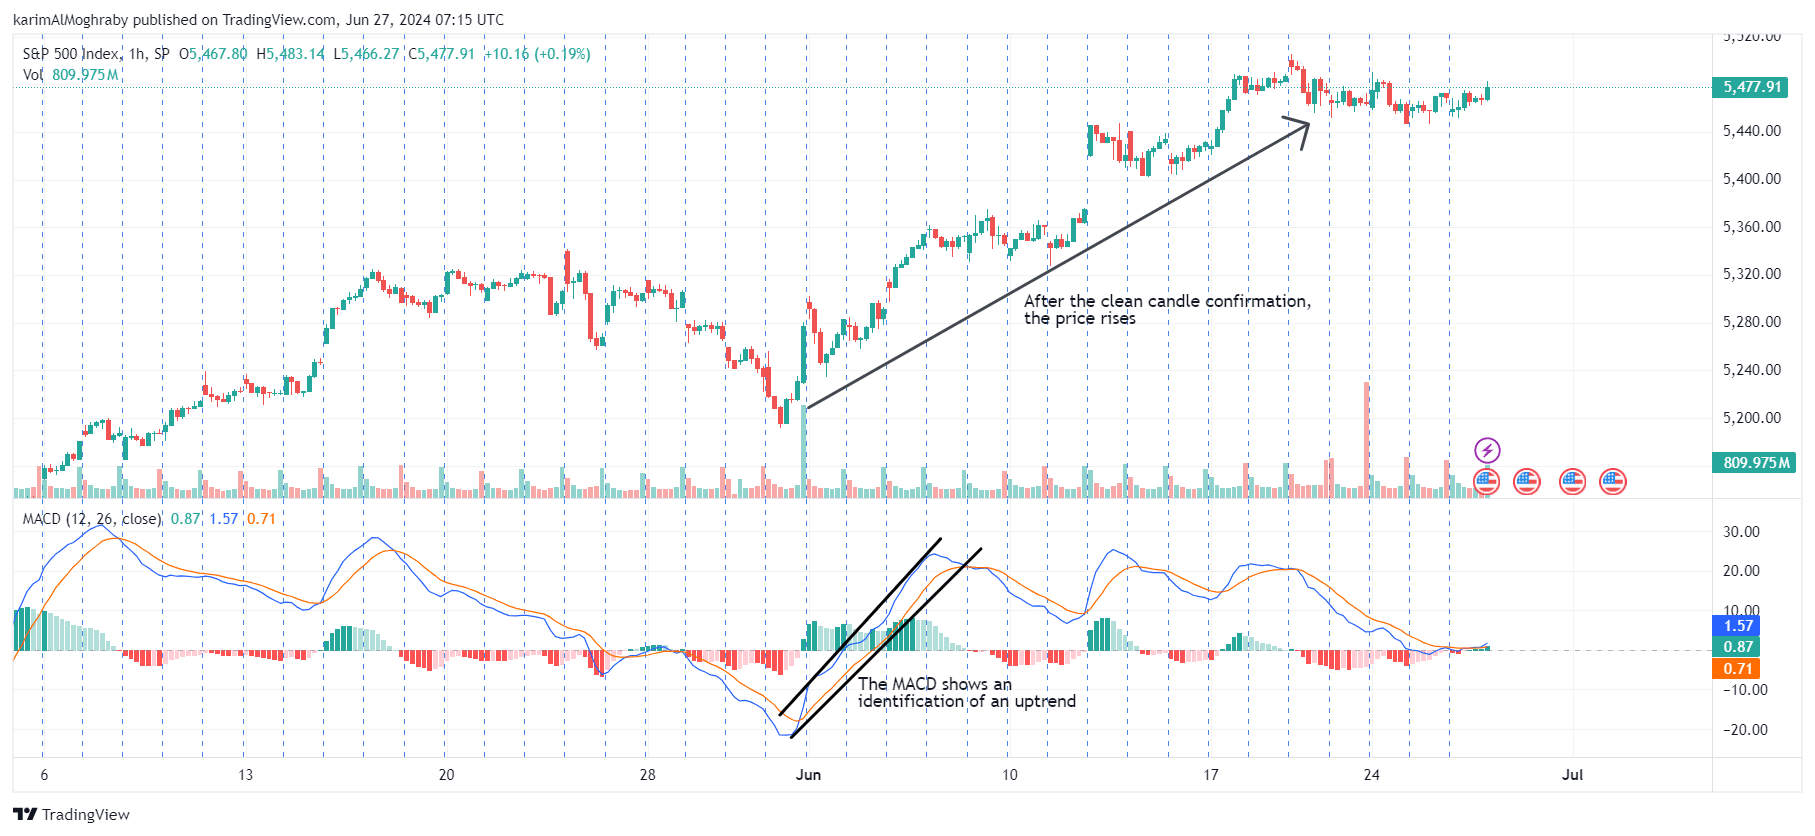Click the 30.00 MACD axis label
The height and width of the screenshot is (836, 1815).
pos(1741,532)
